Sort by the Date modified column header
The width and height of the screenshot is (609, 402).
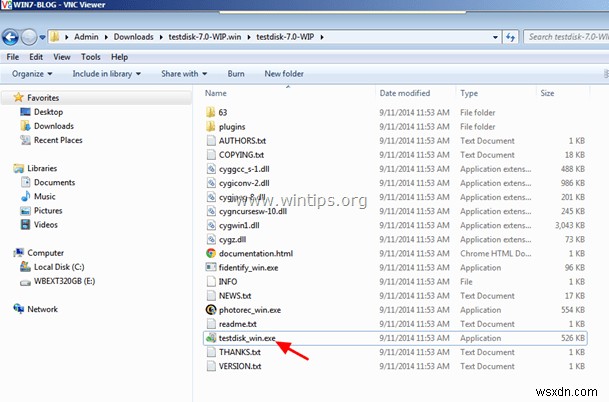point(405,93)
